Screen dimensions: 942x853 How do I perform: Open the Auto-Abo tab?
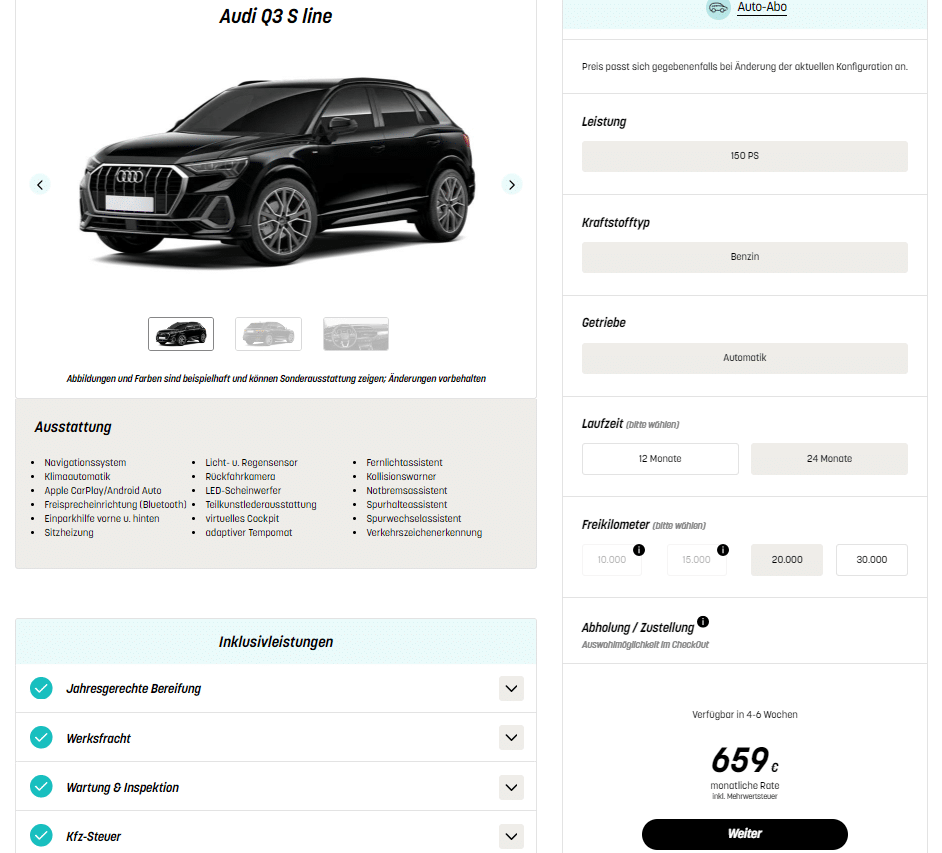click(x=762, y=7)
